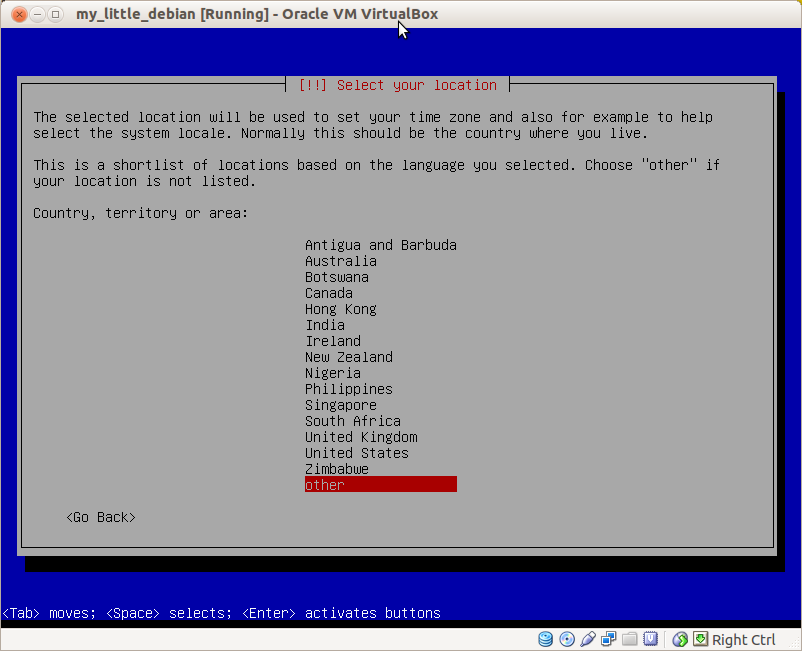Viewport: 802px width, 651px height.
Task: Pick Botswana in the country list
Action: coord(381,277)
